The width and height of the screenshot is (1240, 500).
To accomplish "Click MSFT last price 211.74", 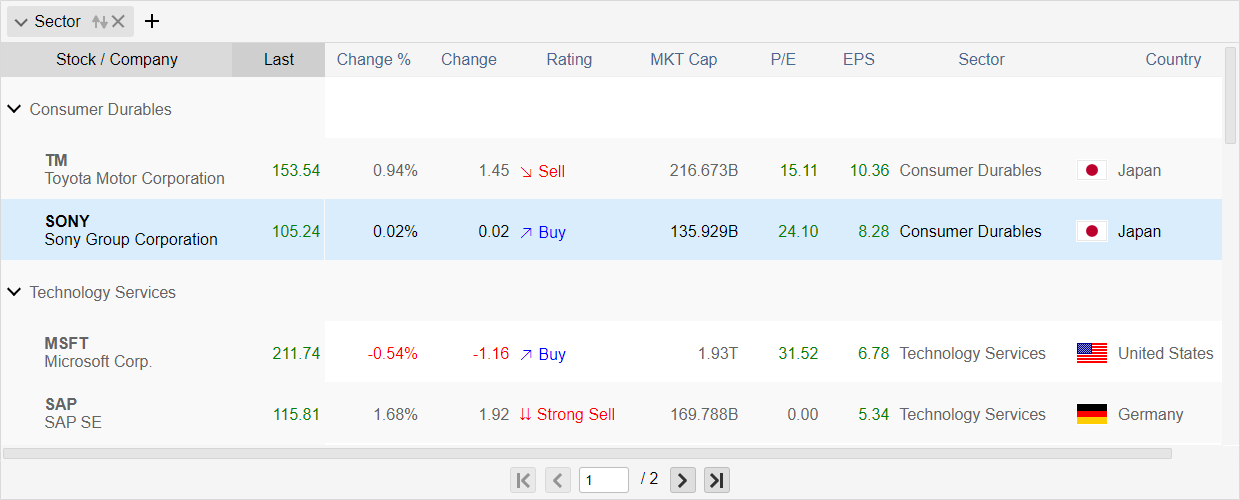I will point(296,353).
